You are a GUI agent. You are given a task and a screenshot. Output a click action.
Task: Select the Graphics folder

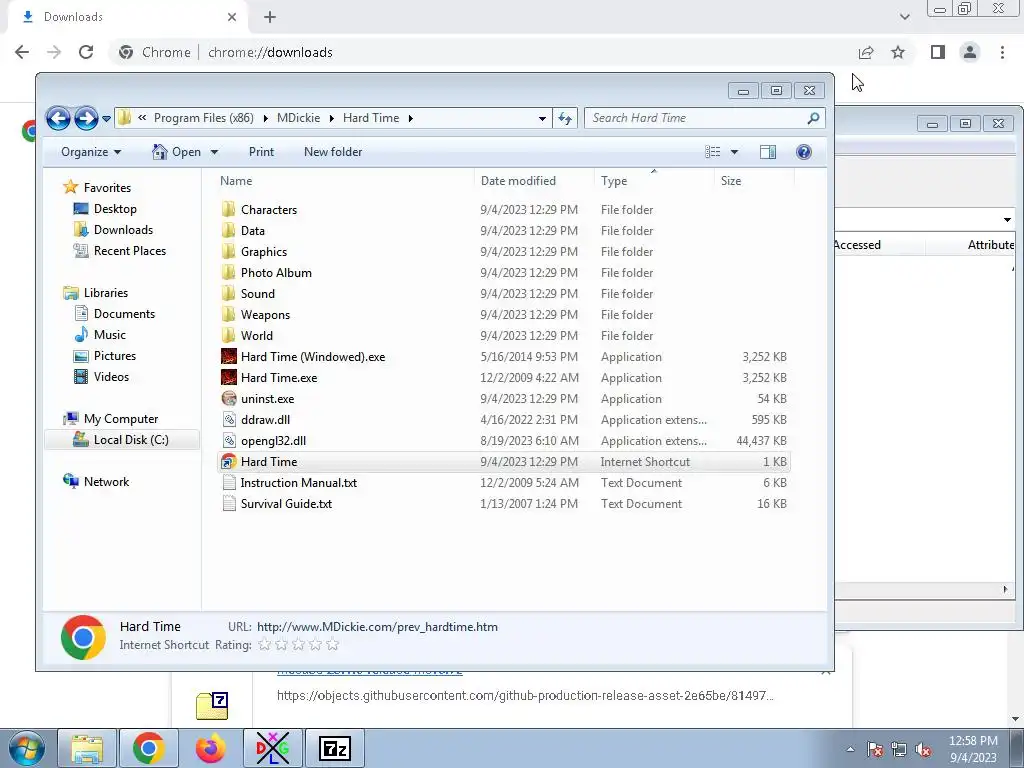click(263, 251)
